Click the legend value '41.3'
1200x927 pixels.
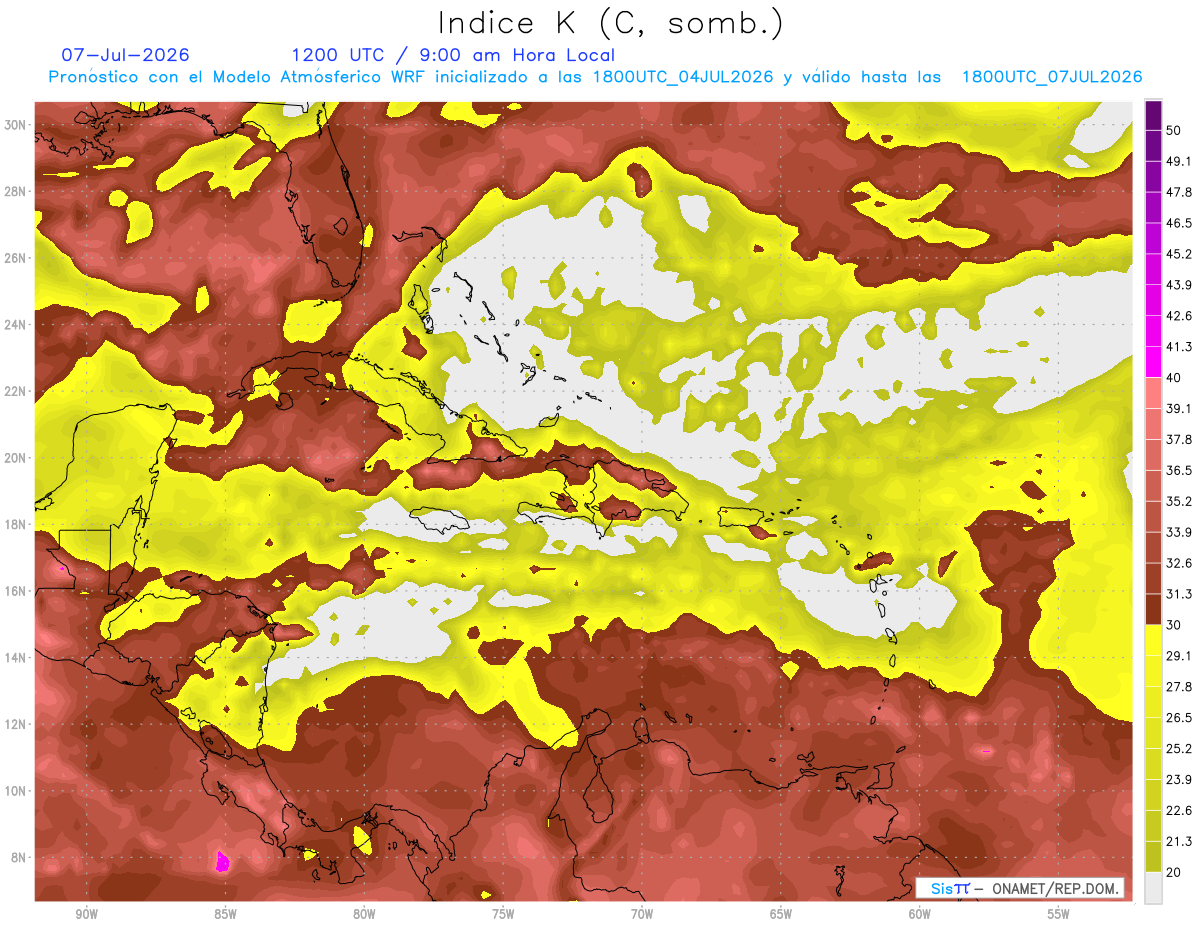[1178, 347]
